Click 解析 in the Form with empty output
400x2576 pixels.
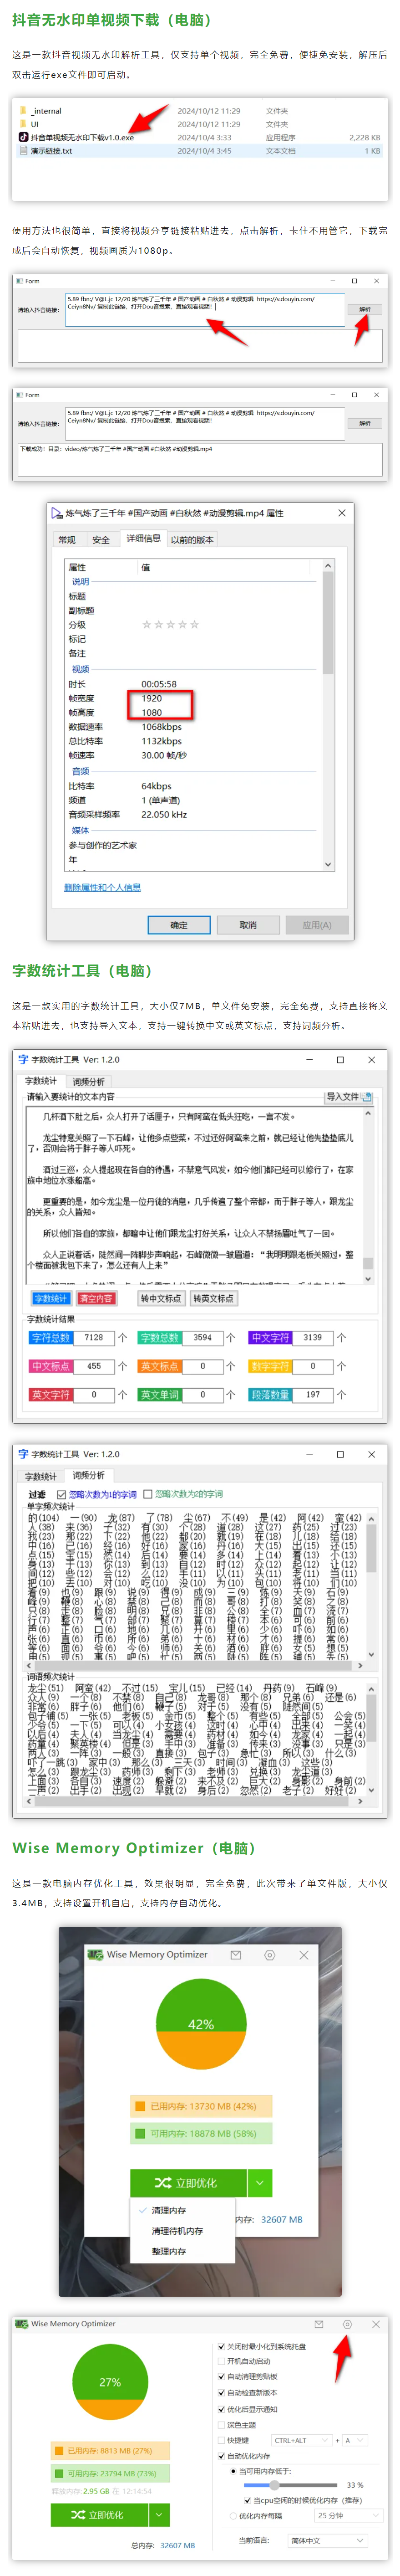point(365,310)
